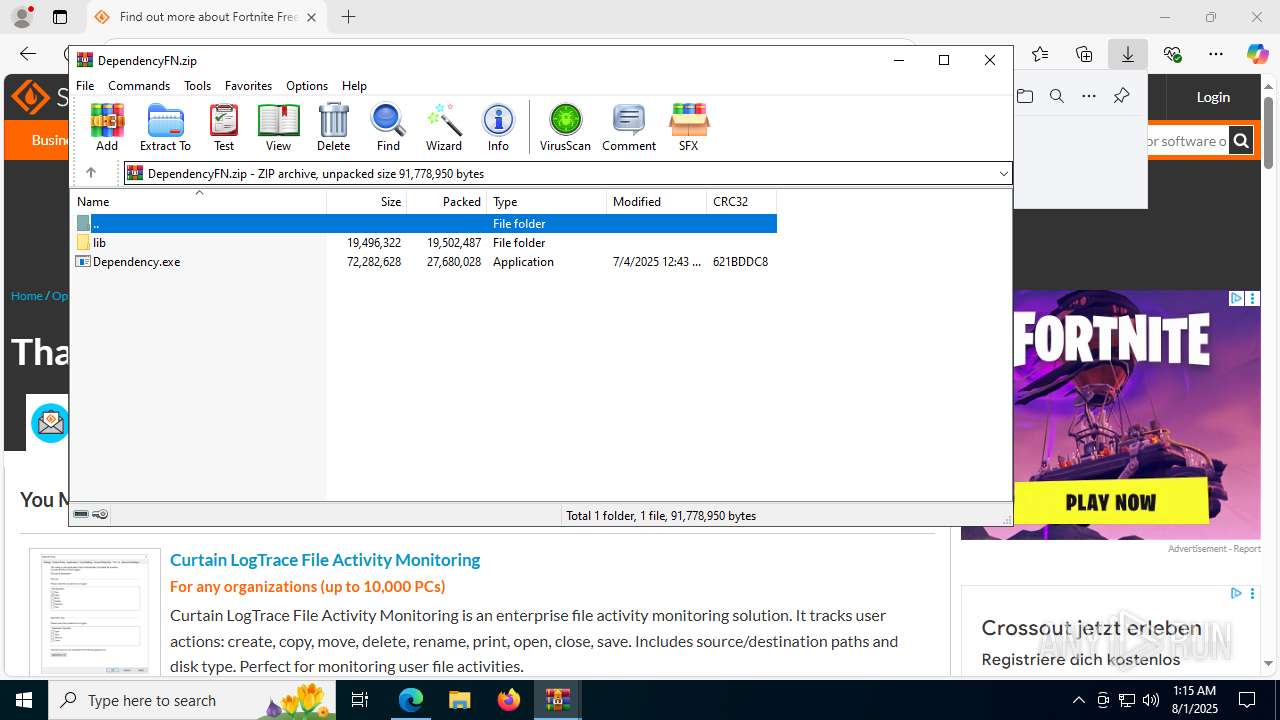Open the notification center icon

point(1247,700)
